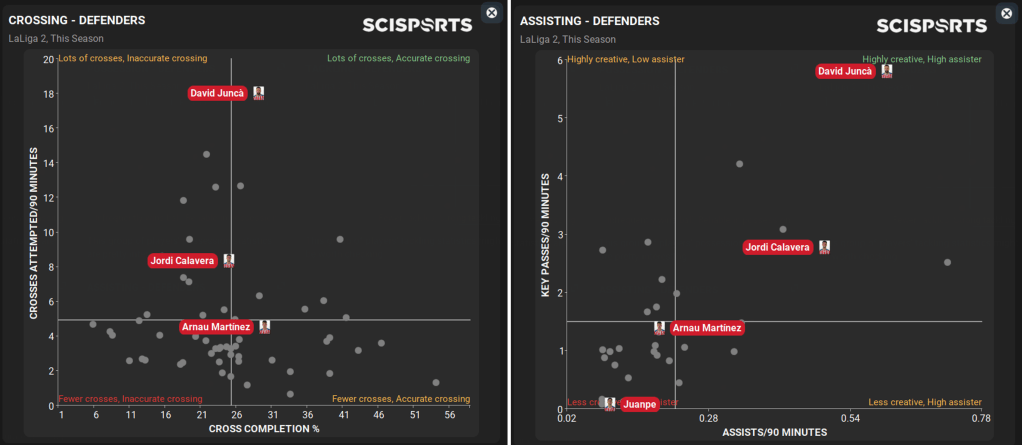
Task: Select Jordi Calavera's name label in the crossing chart
Action: click(182, 261)
